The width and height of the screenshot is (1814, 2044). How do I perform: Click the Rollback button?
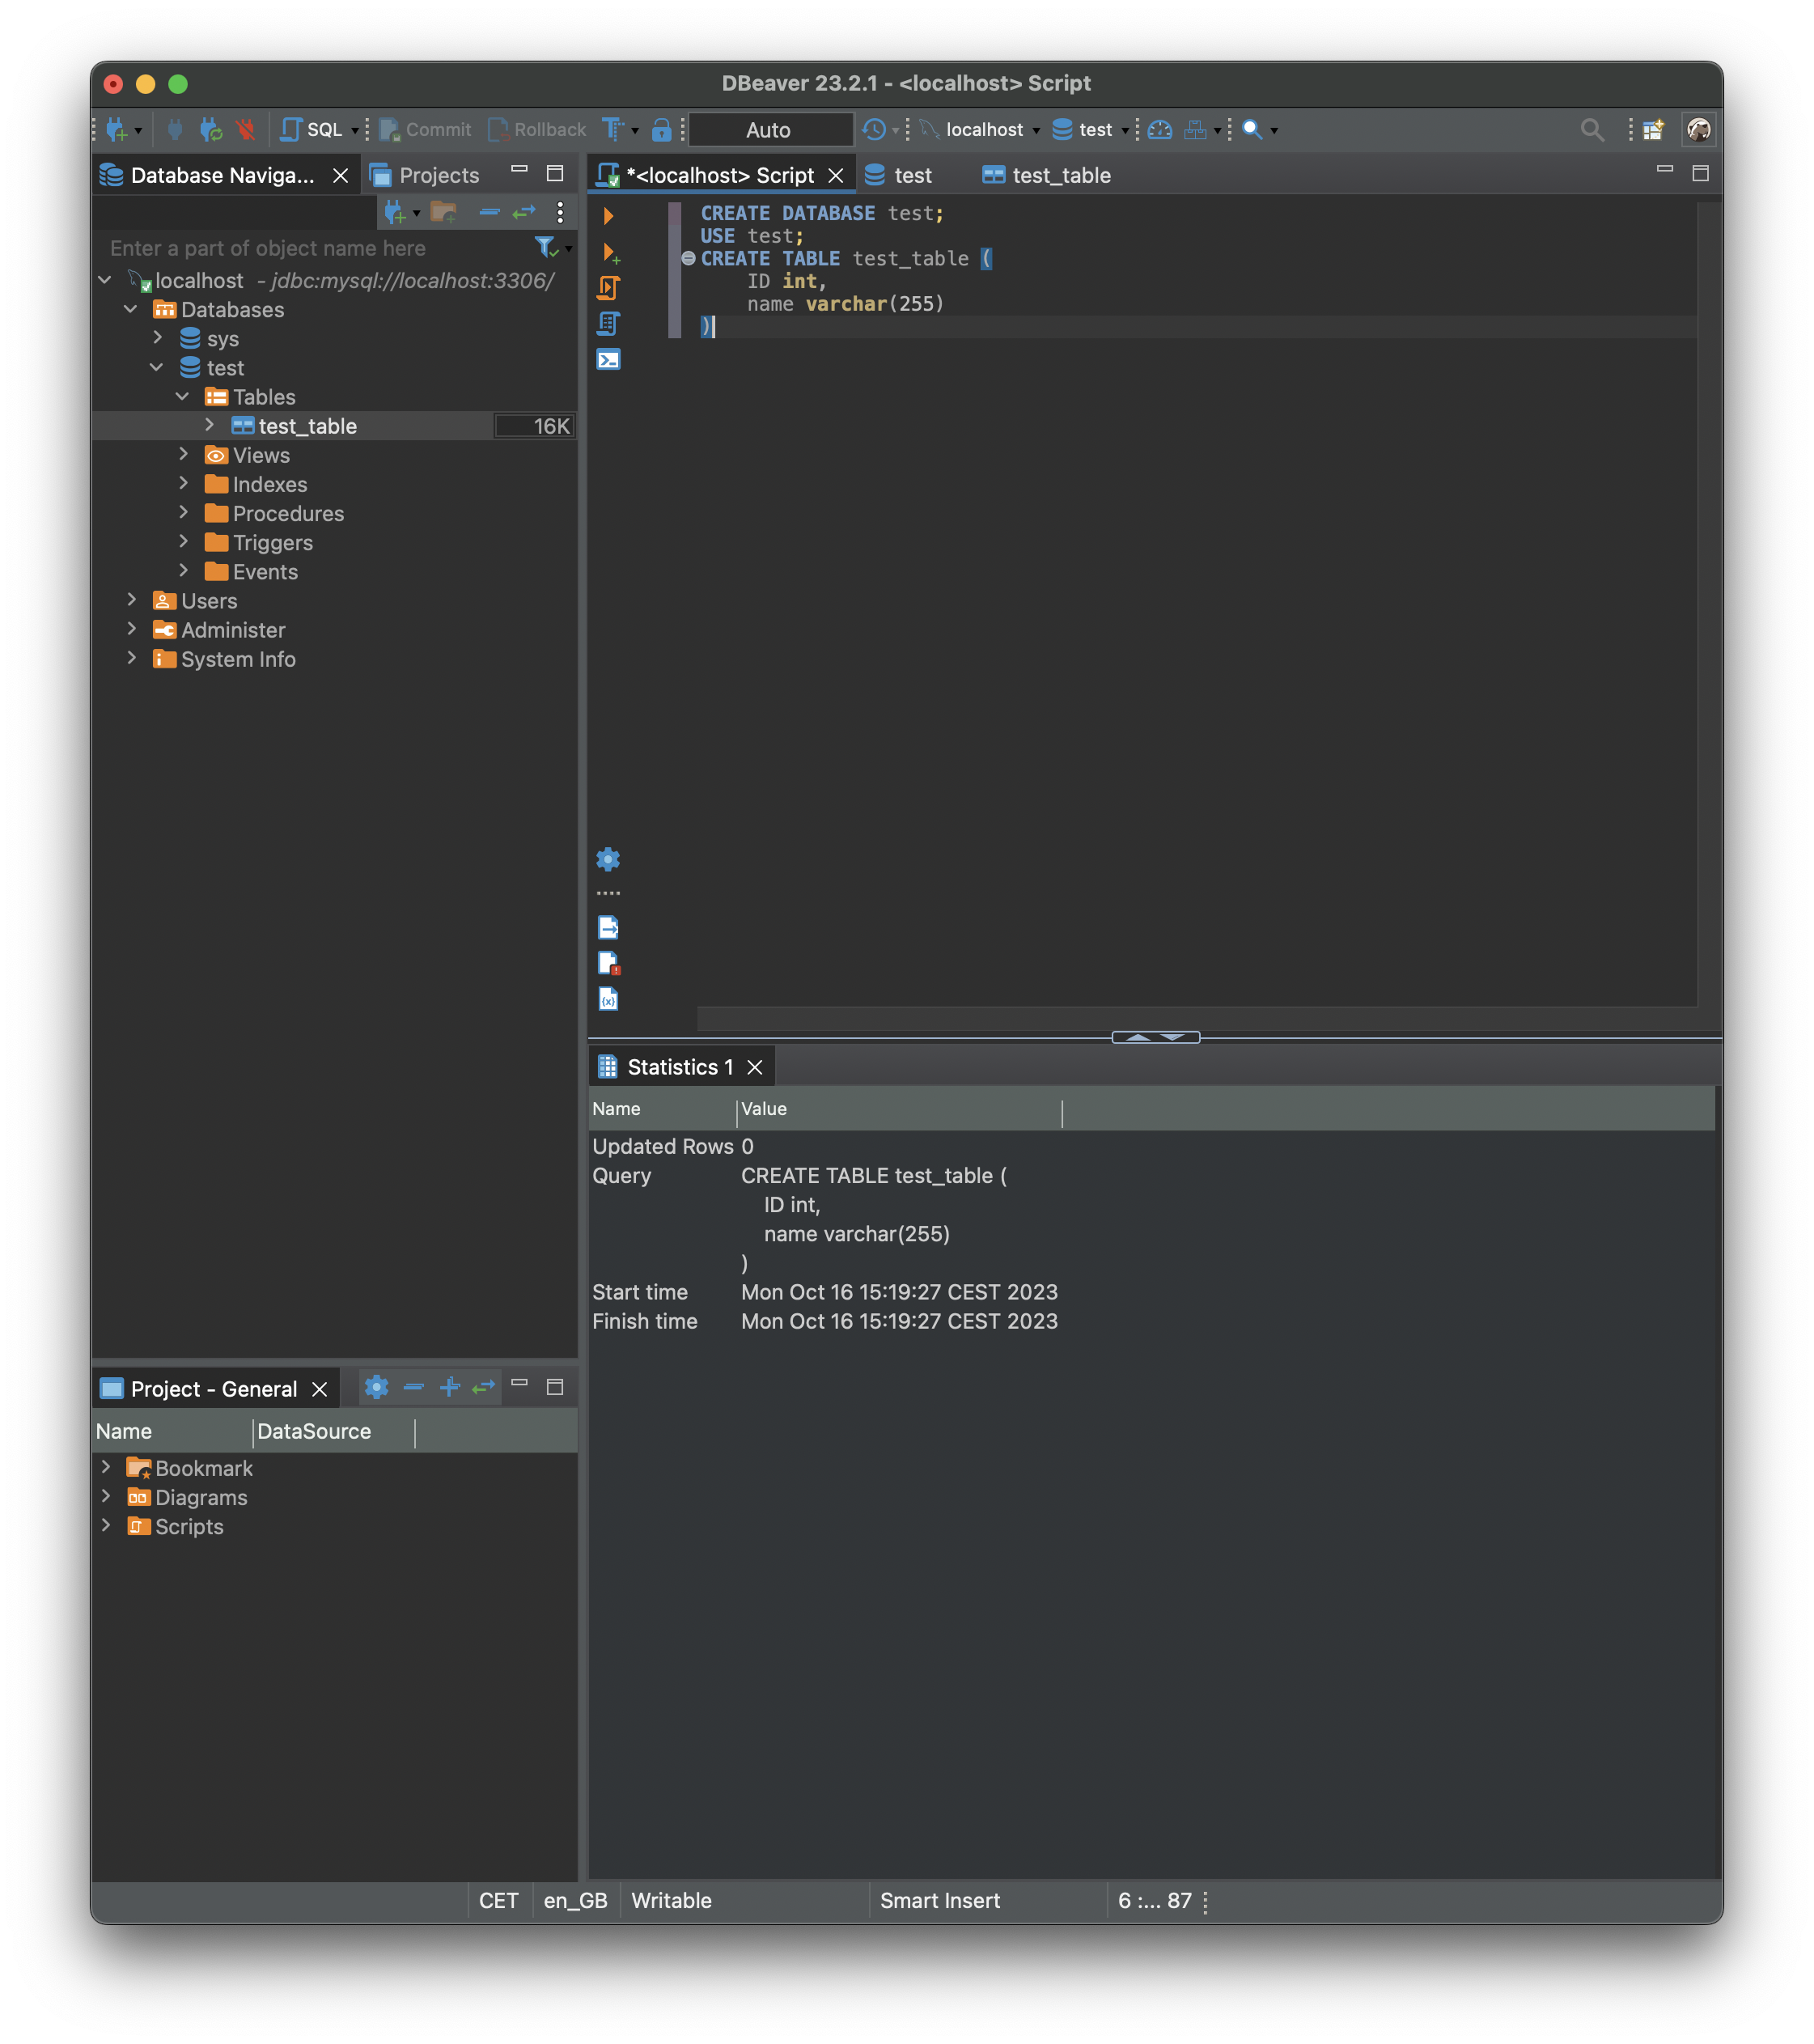pos(537,130)
